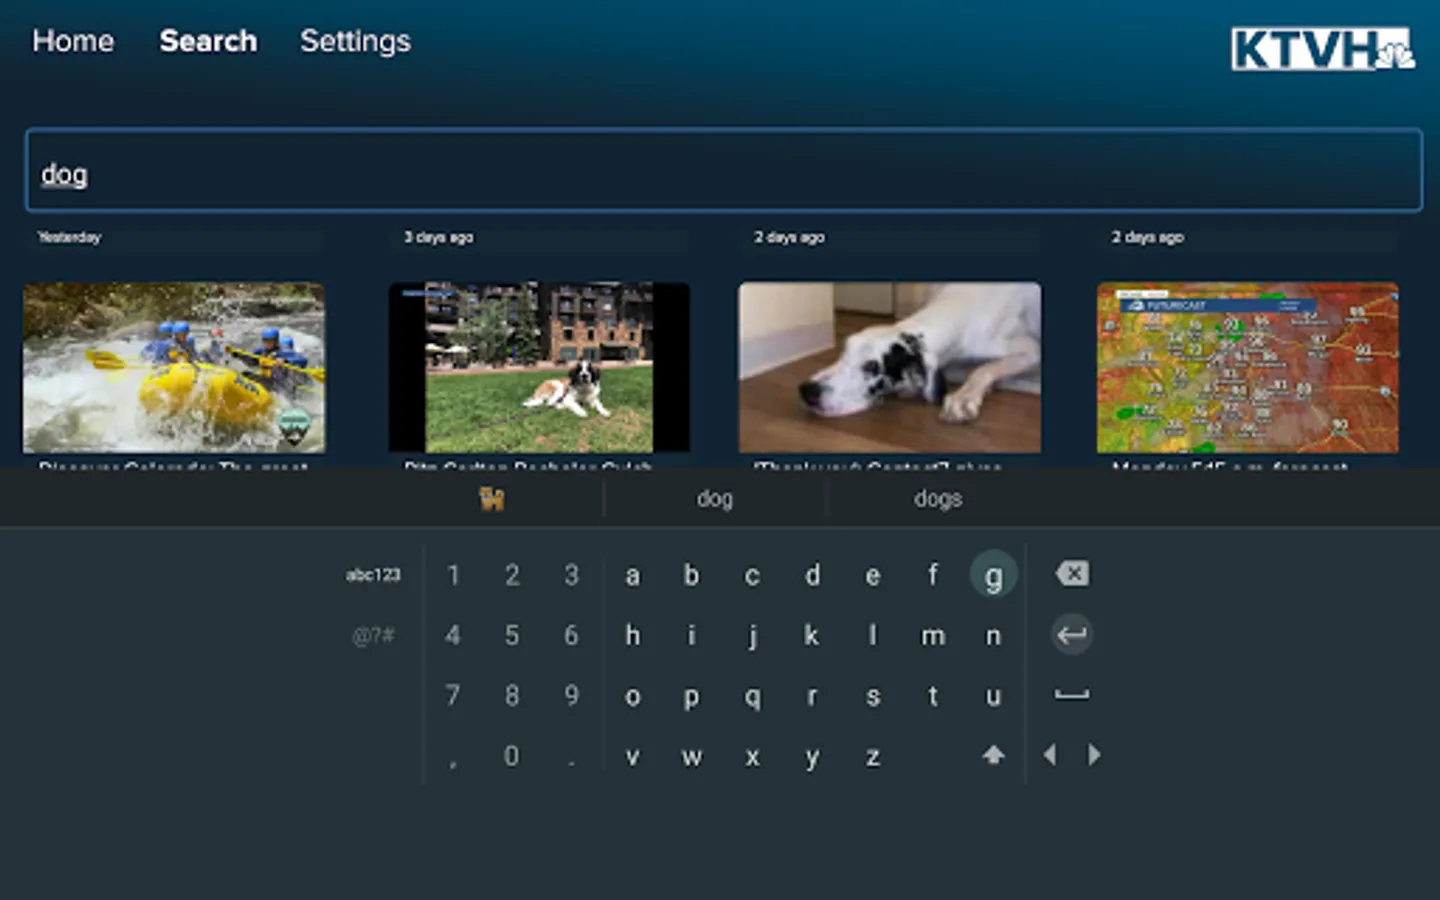This screenshot has height=900, width=1440.
Task: Switch keyboard to abc123 mode
Action: pyautogui.click(x=373, y=575)
